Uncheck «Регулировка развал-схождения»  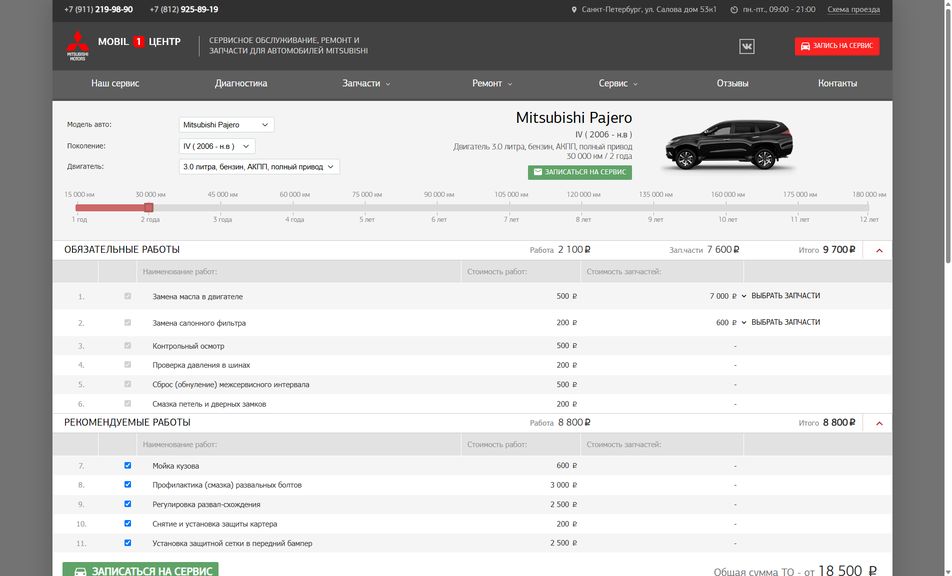[128, 504]
